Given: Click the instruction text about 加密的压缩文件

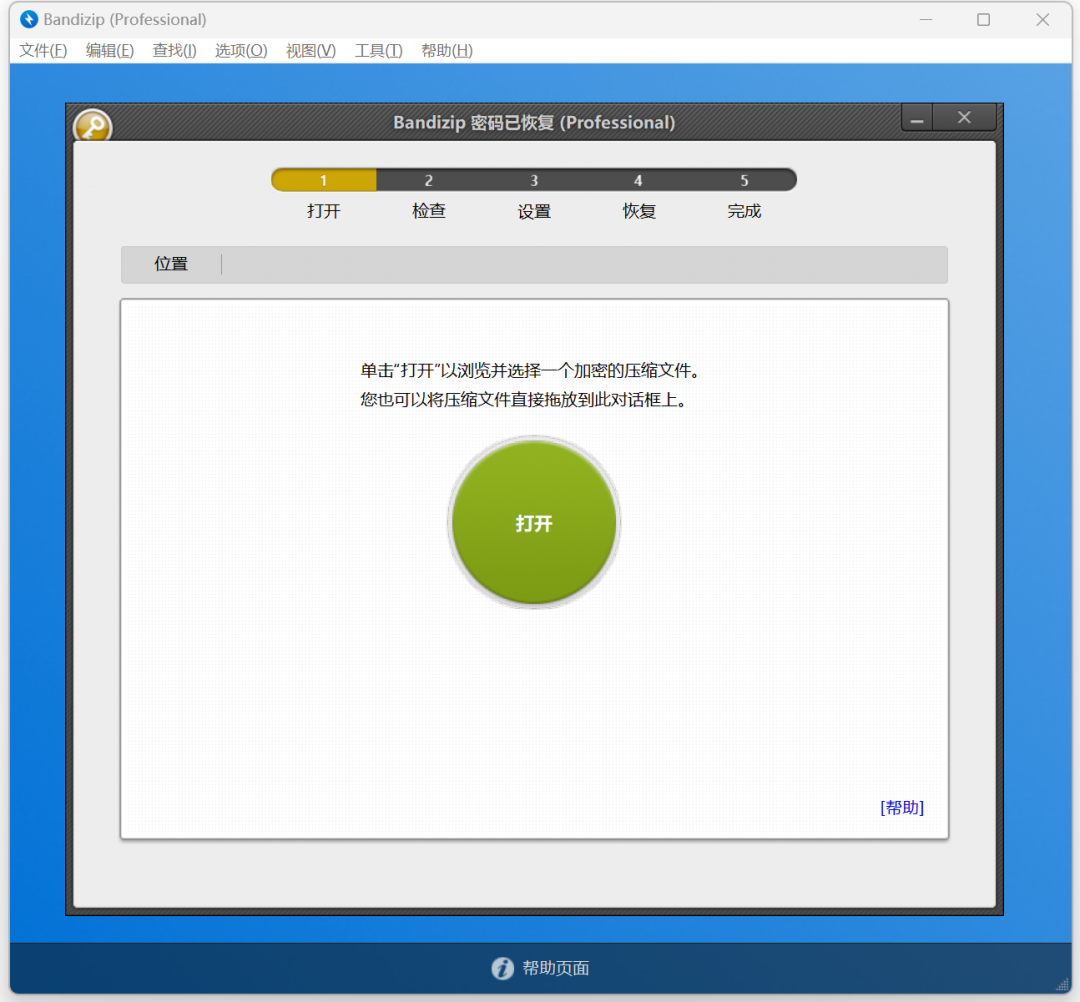Looking at the screenshot, I should tap(530, 370).
